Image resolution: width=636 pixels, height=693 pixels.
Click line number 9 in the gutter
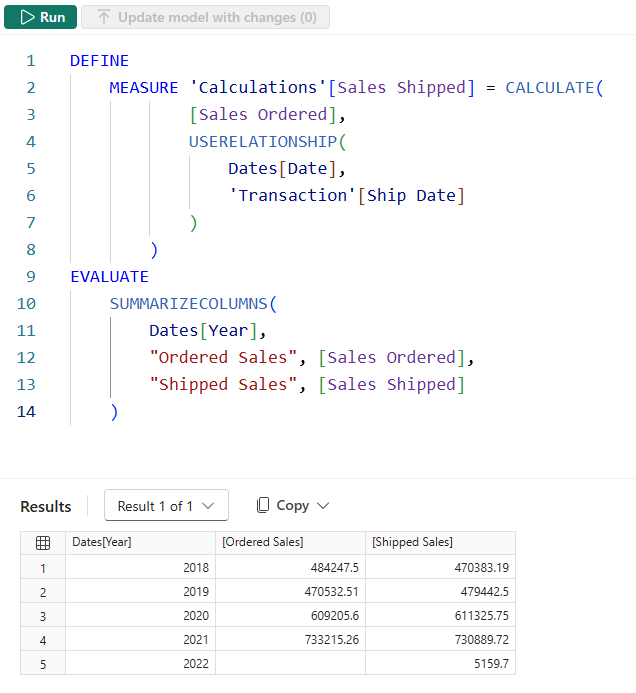(x=31, y=277)
